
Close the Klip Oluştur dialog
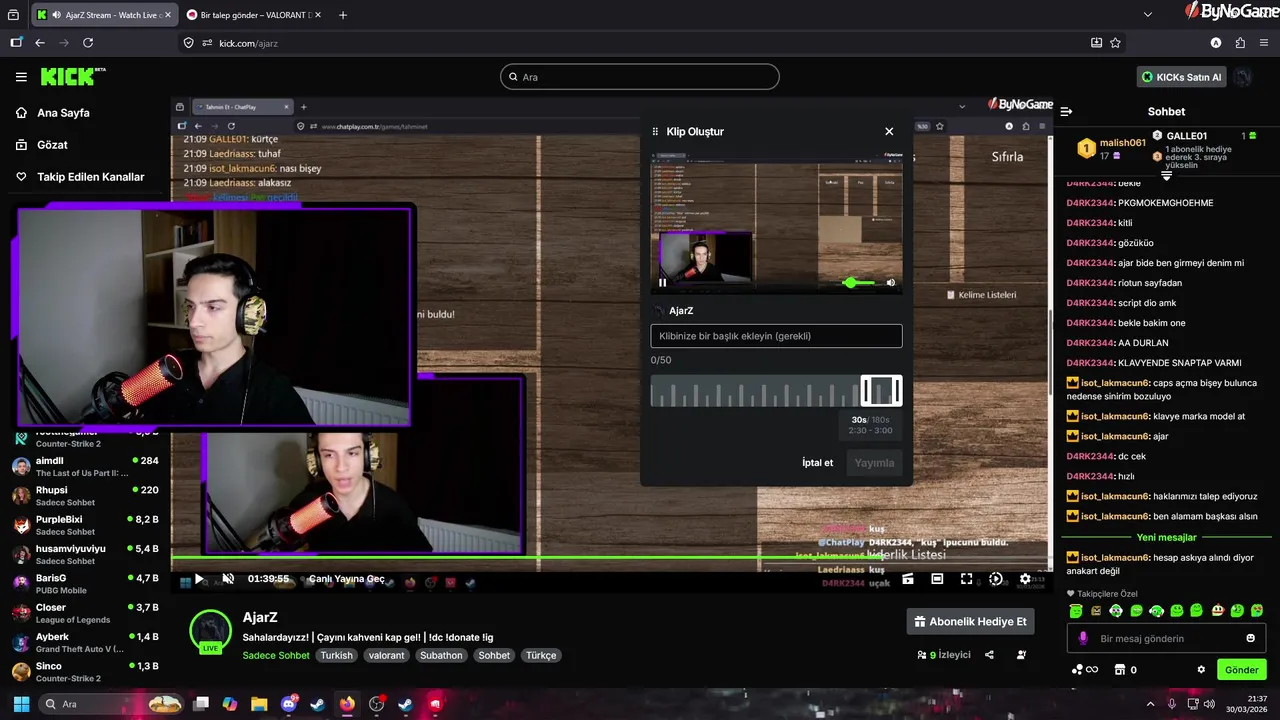[889, 131]
